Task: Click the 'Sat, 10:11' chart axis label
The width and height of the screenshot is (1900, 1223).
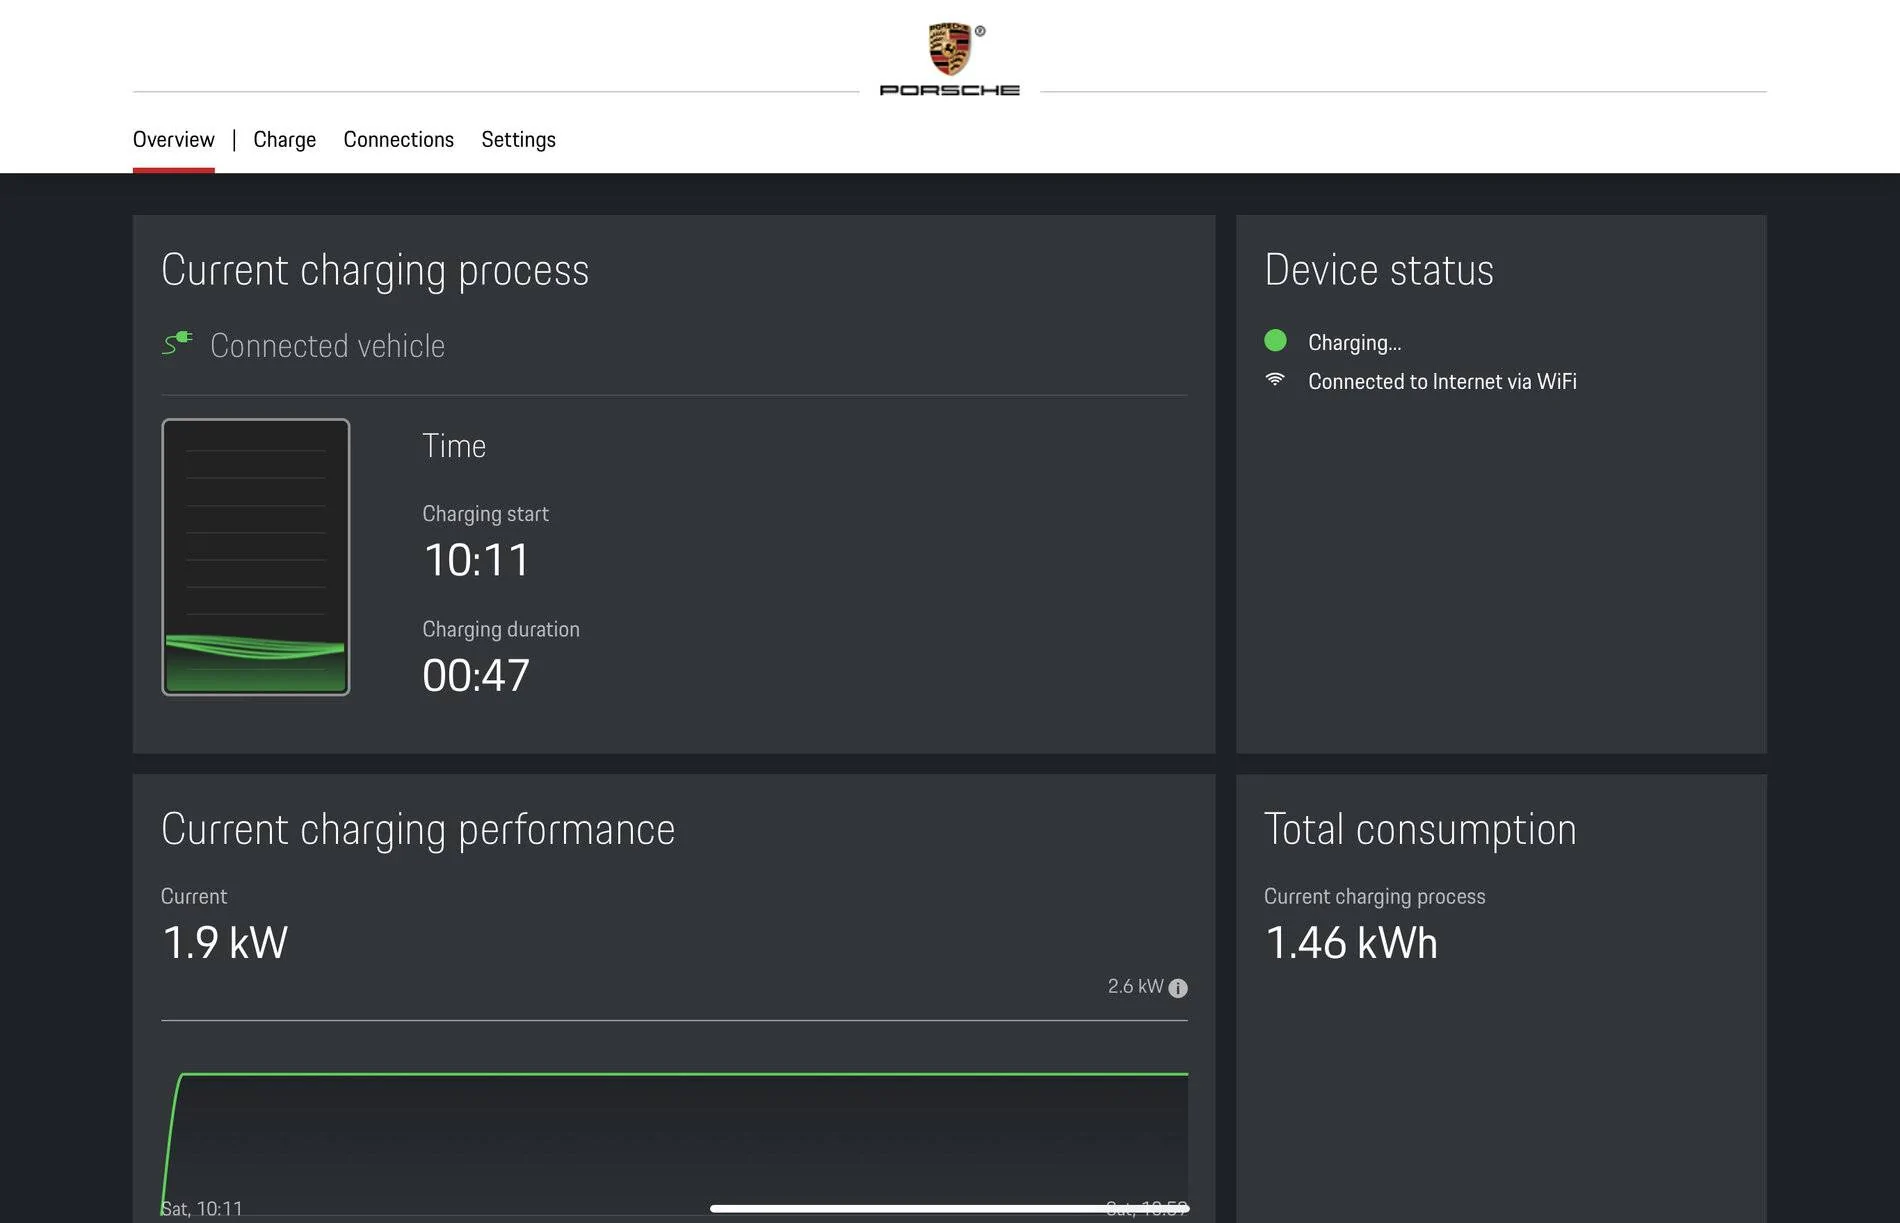Action: [x=202, y=1209]
